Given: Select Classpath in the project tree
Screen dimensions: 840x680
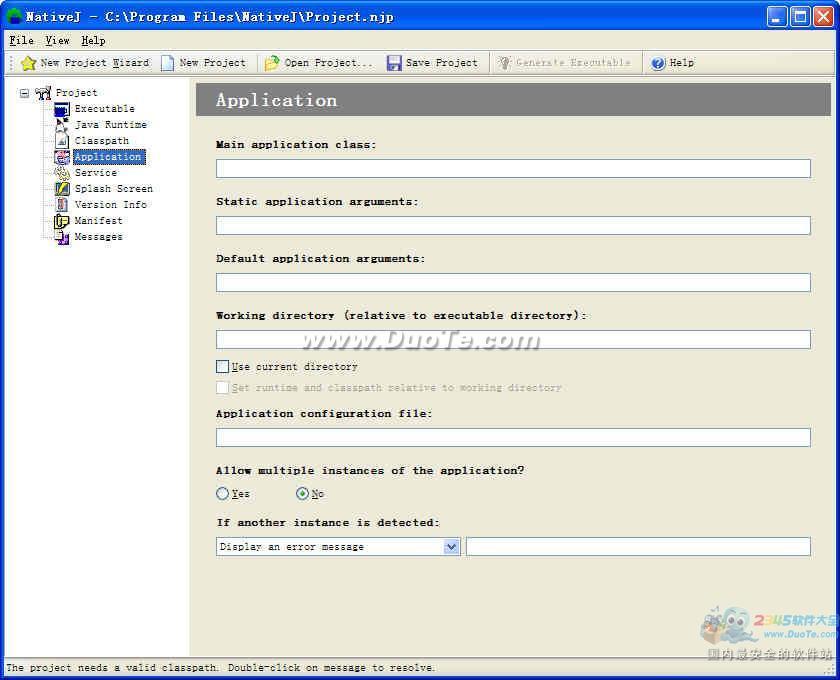Looking at the screenshot, I should [x=102, y=141].
